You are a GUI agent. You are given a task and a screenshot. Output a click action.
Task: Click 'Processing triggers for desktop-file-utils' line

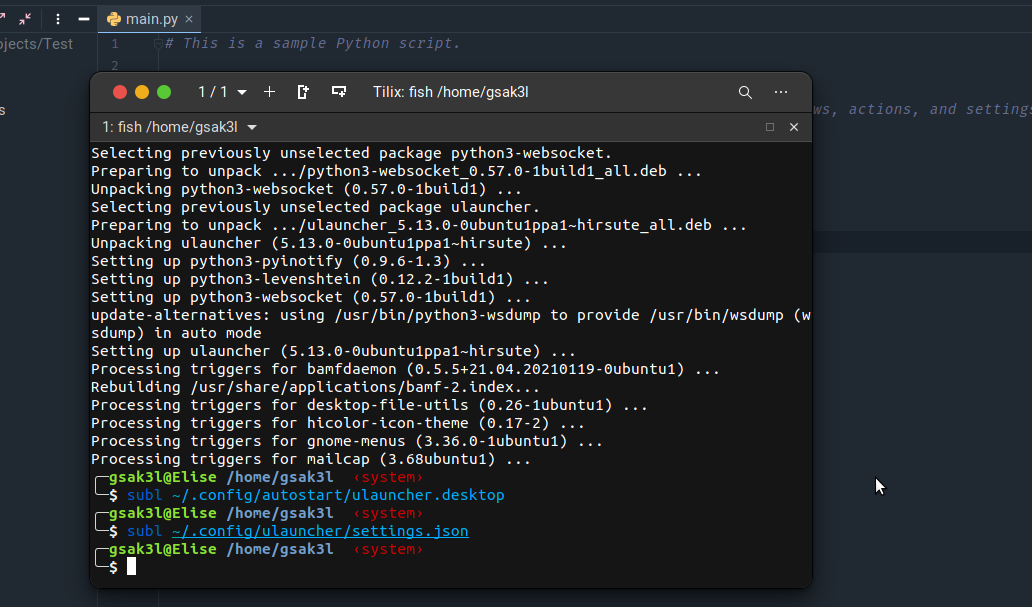point(369,405)
